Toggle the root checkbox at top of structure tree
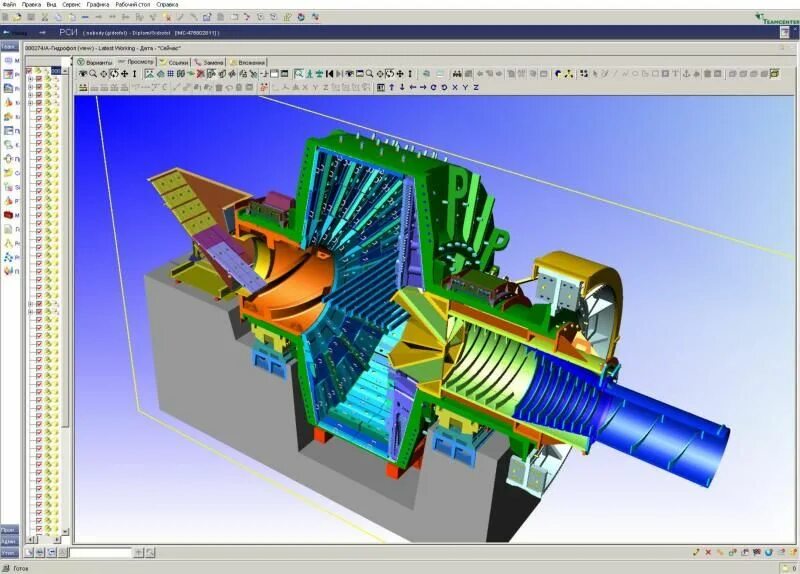The width and height of the screenshot is (800, 574). pos(29,71)
